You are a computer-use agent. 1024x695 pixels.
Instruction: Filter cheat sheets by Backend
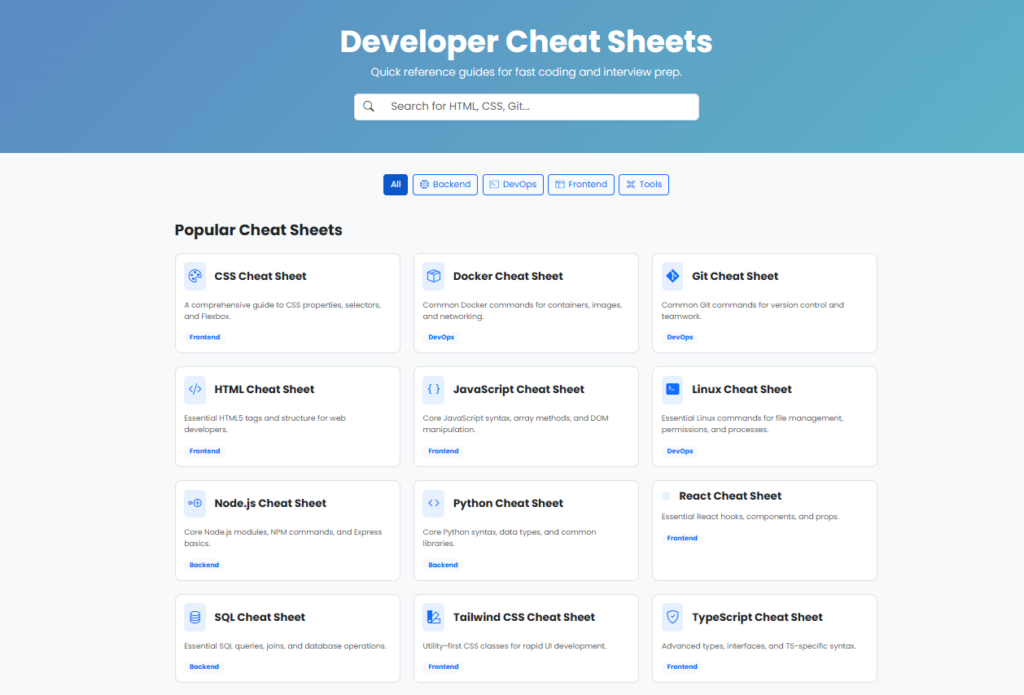(445, 185)
